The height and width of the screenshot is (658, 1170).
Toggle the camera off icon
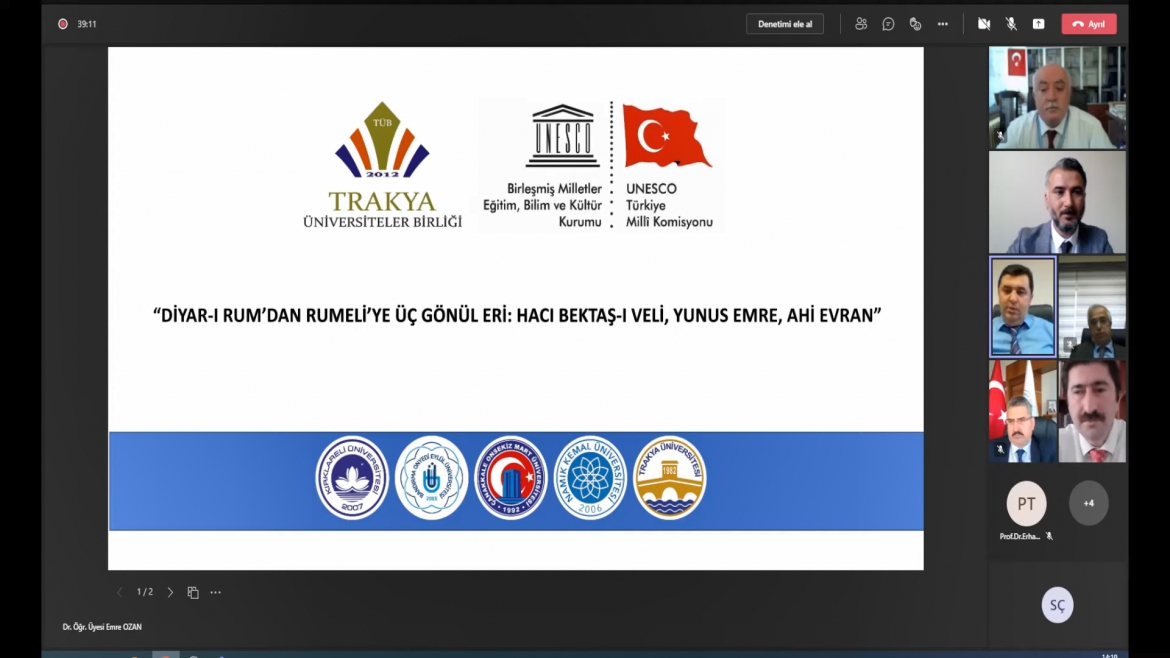984,24
